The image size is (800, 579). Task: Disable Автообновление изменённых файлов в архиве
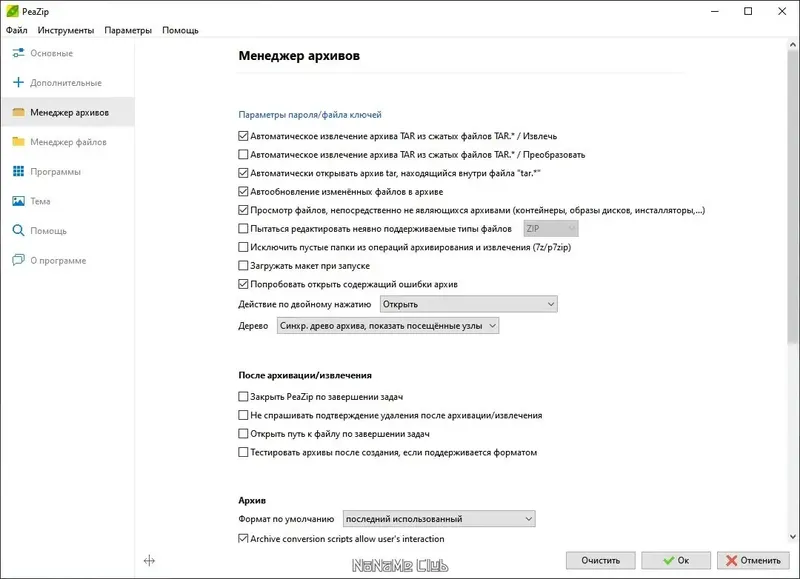(x=243, y=191)
